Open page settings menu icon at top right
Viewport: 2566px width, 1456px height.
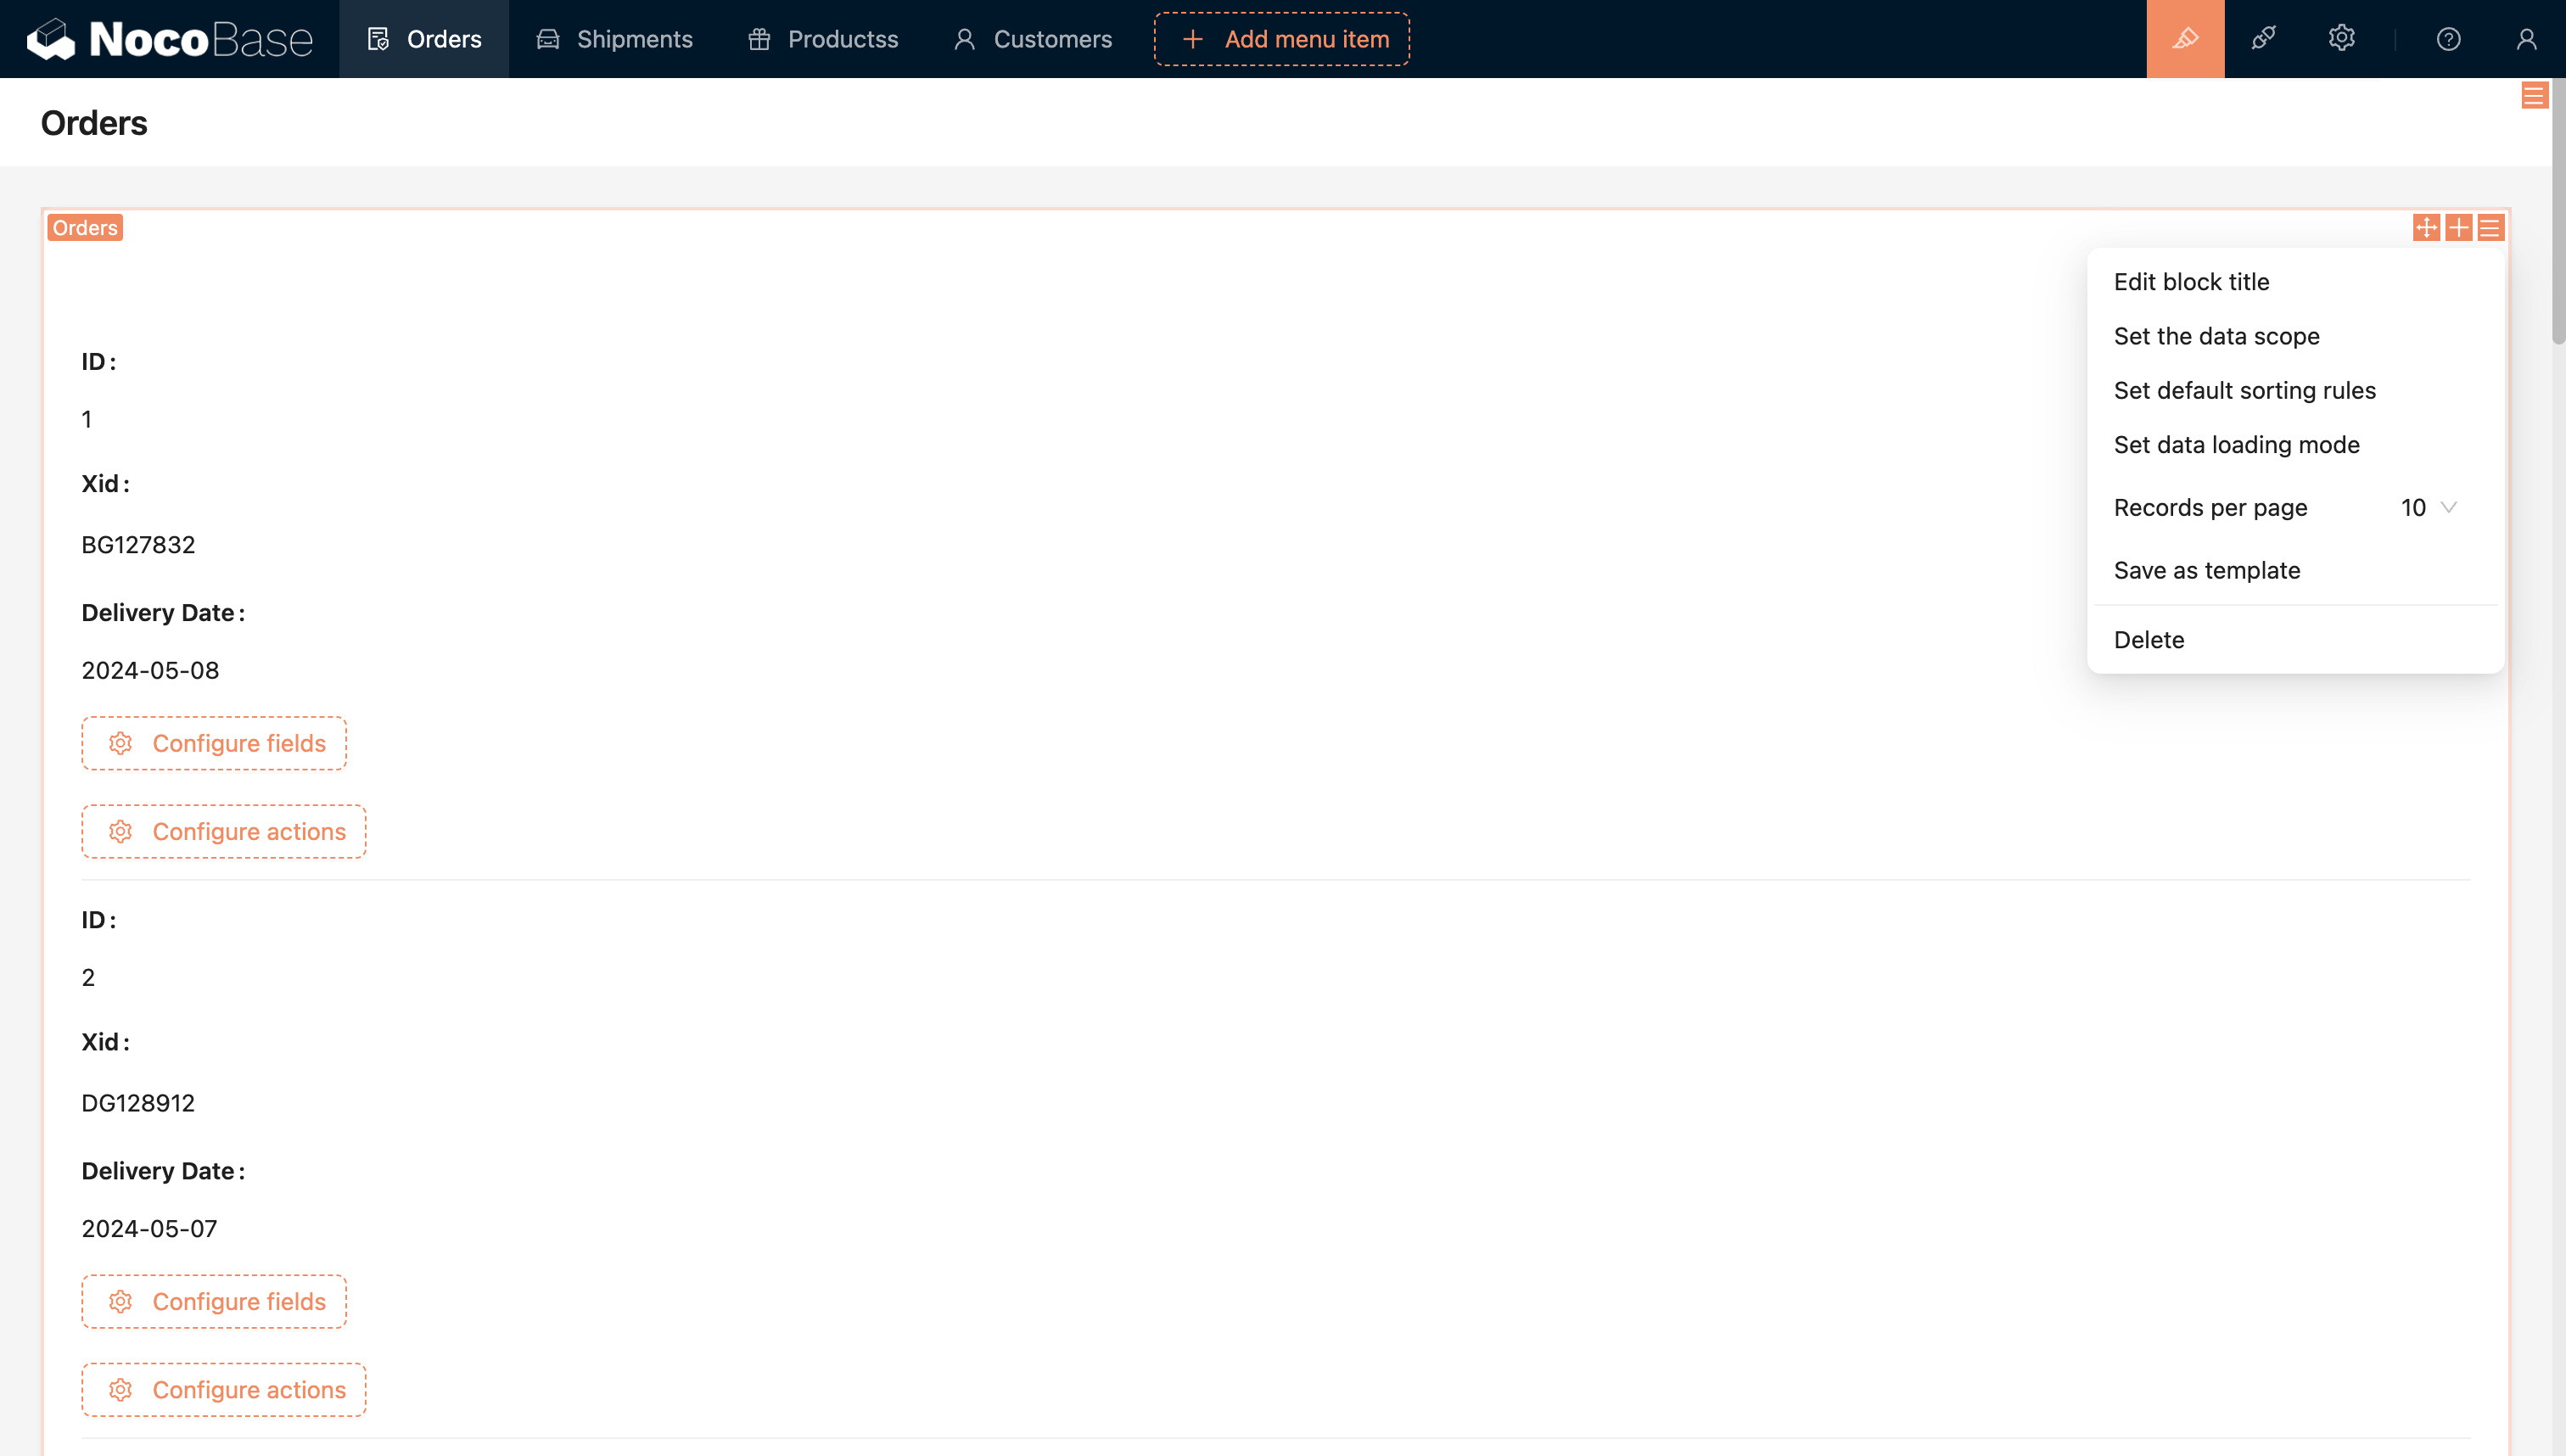(x=2533, y=96)
